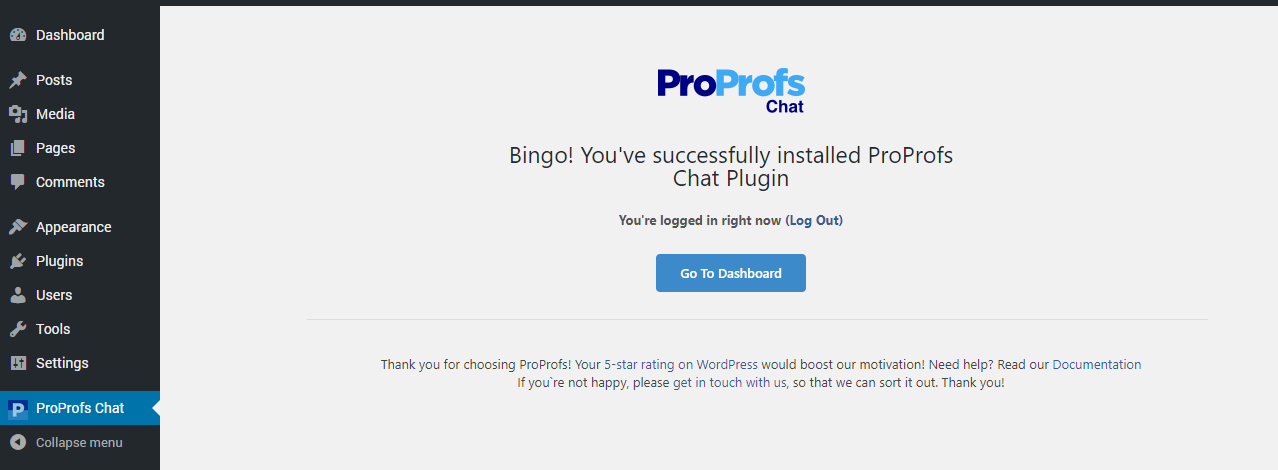Select ProProfs Chat menu entry
The image size is (1278, 470).
click(80, 408)
